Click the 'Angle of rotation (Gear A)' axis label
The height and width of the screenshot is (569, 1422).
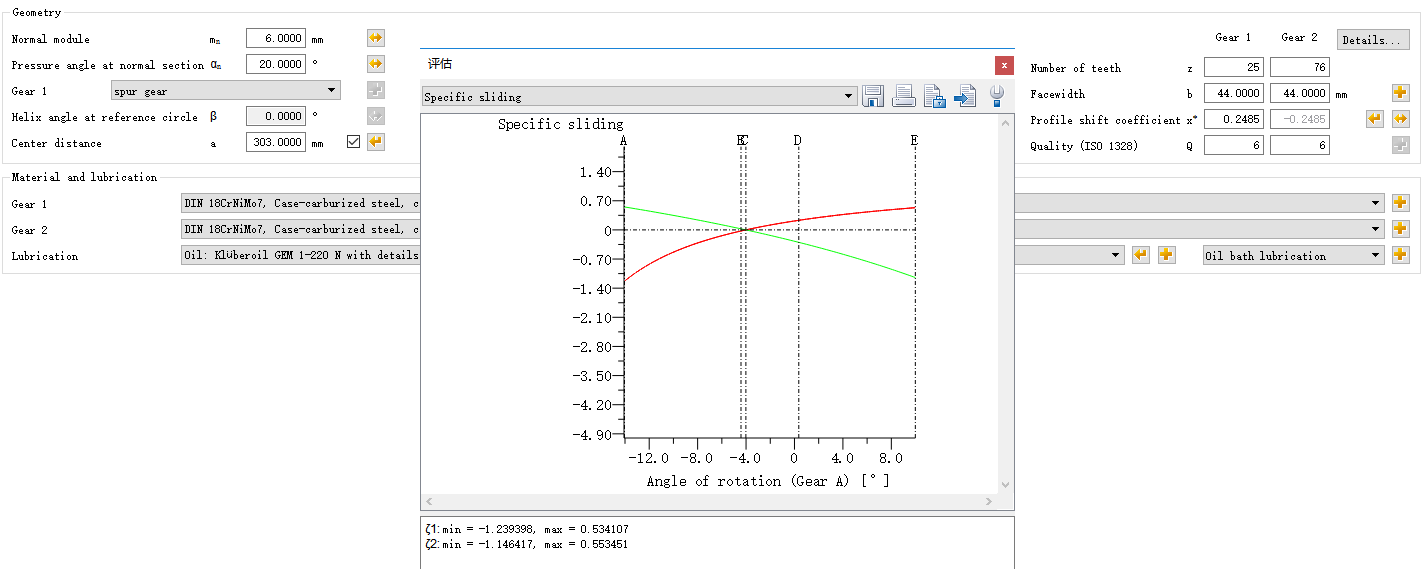768,481
